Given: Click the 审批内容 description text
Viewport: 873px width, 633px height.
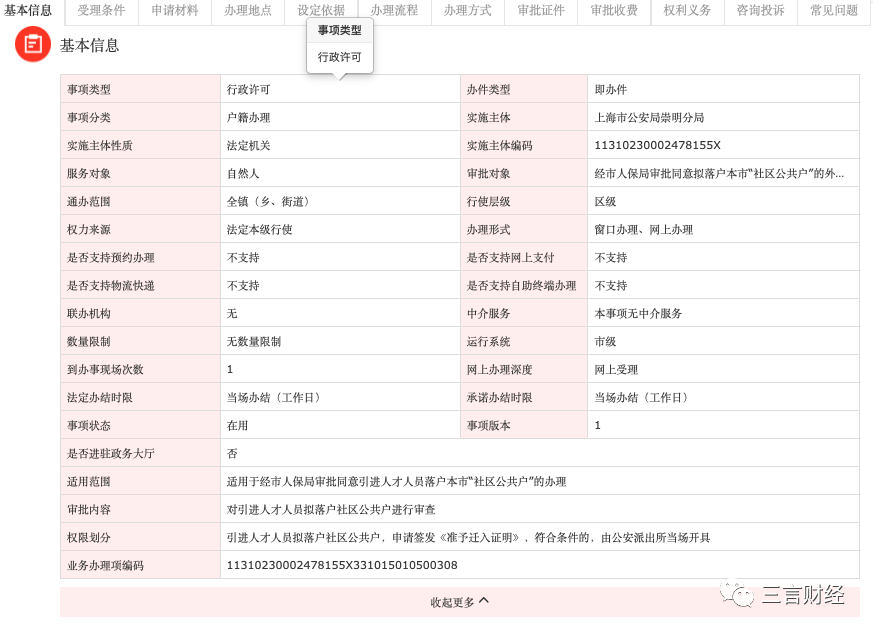Looking at the screenshot, I should 331,509.
